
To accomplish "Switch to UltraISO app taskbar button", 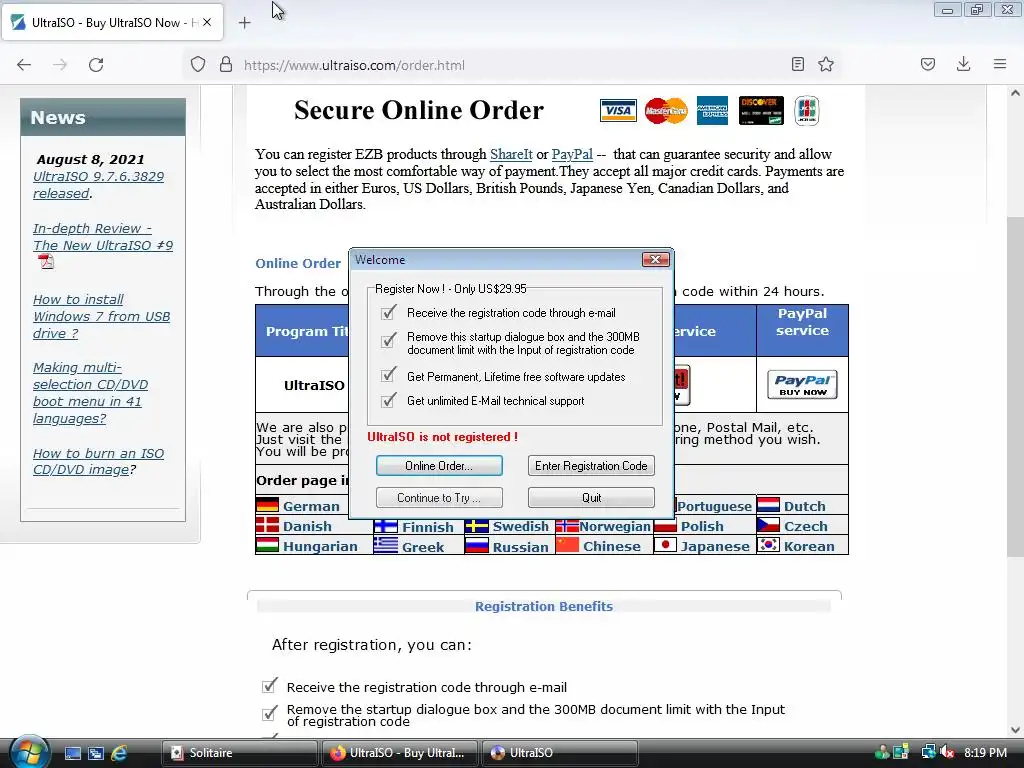I will coord(560,753).
